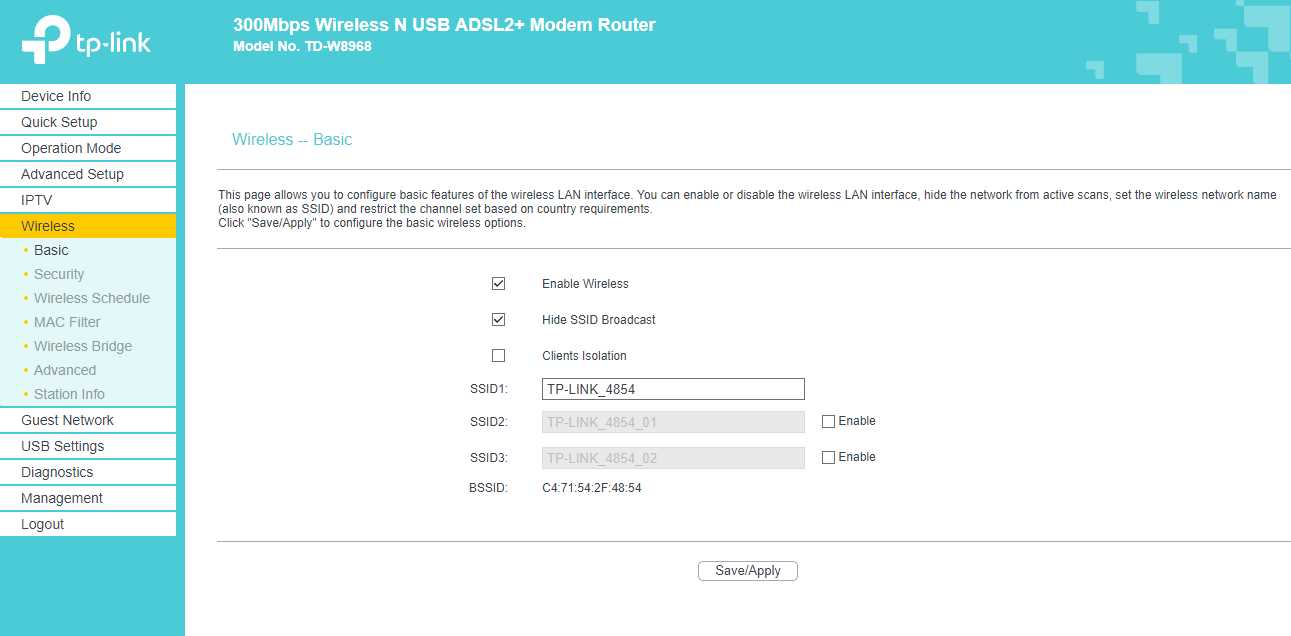This screenshot has width=1291, height=636.
Task: Click the 'Model No. TD-W8968' header text
Action: pos(302,46)
